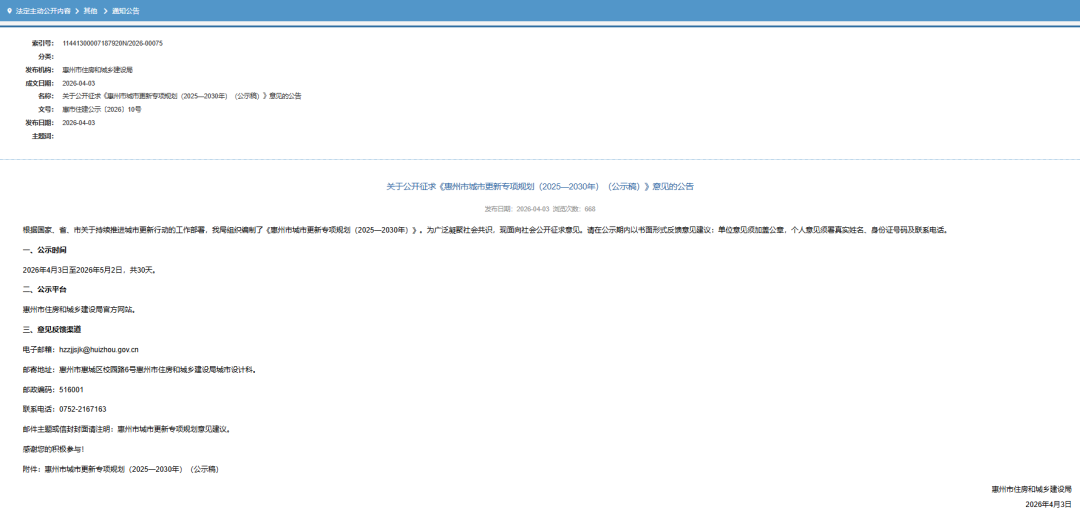Viewport: 1080px width, 521px height.
Task: Open the 法定主动公开内容 breadcrumb link
Action: 43,11
